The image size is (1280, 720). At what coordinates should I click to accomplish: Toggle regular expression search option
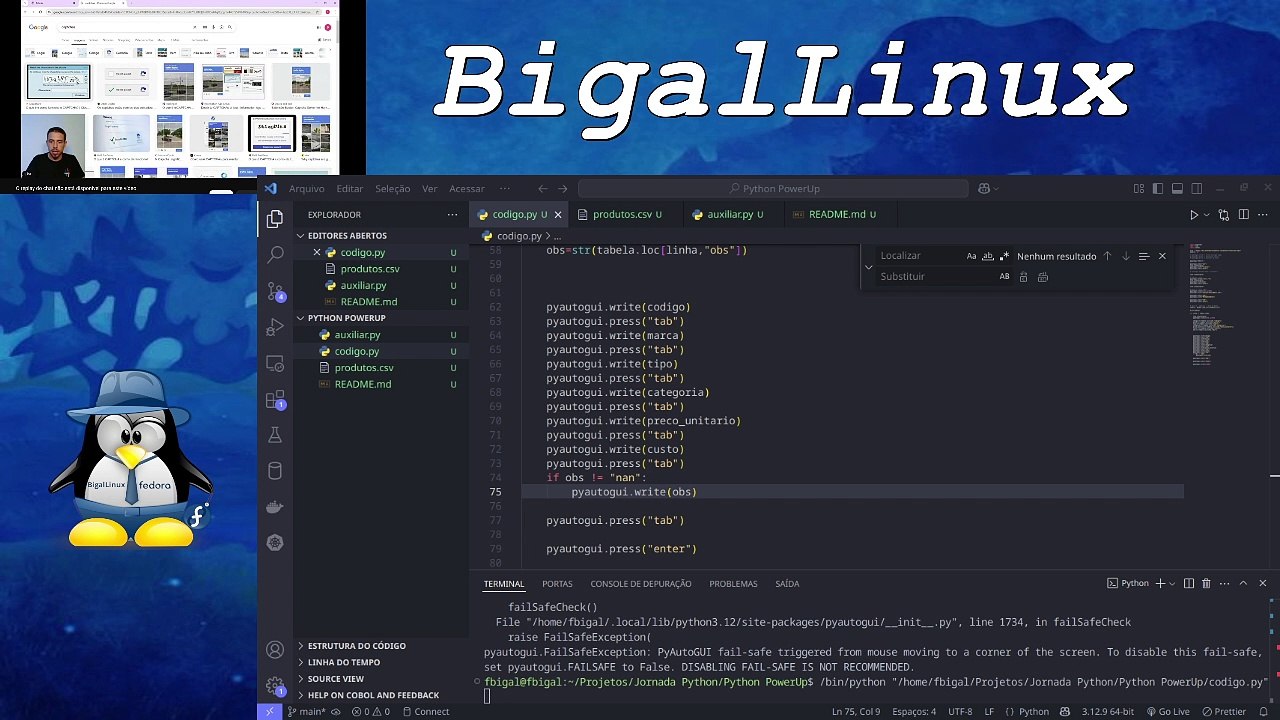coord(1004,256)
